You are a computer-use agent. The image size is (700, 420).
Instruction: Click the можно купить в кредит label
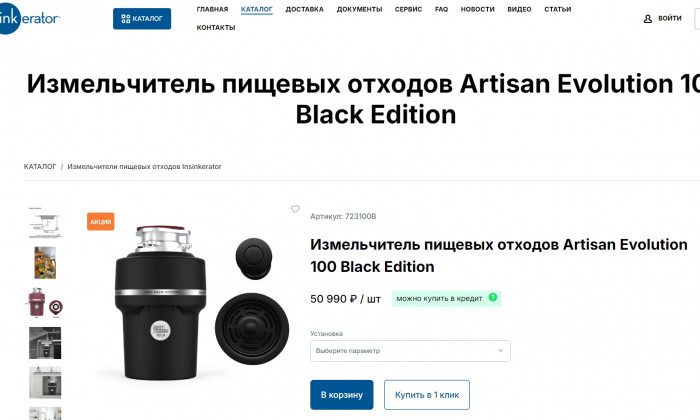pyautogui.click(x=439, y=299)
